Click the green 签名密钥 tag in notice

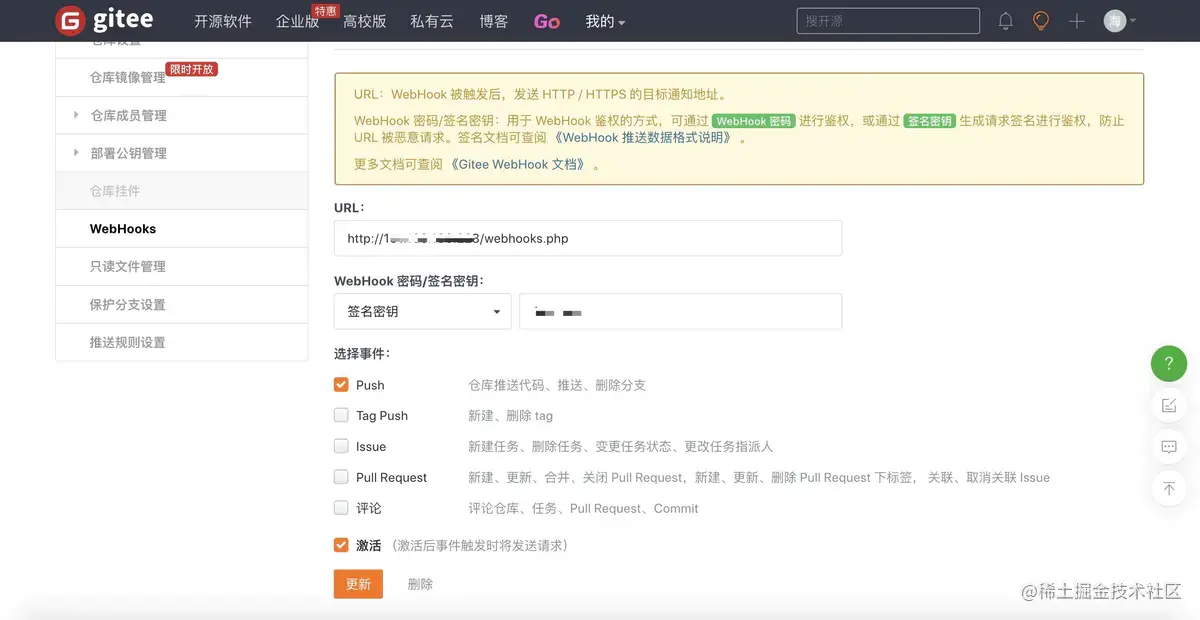pyautogui.click(x=929, y=121)
